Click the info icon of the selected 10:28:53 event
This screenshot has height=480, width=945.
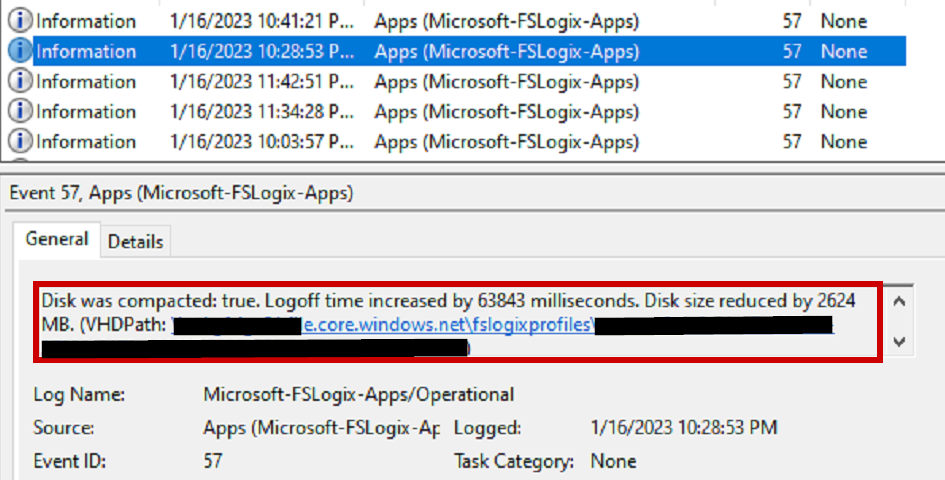point(20,51)
